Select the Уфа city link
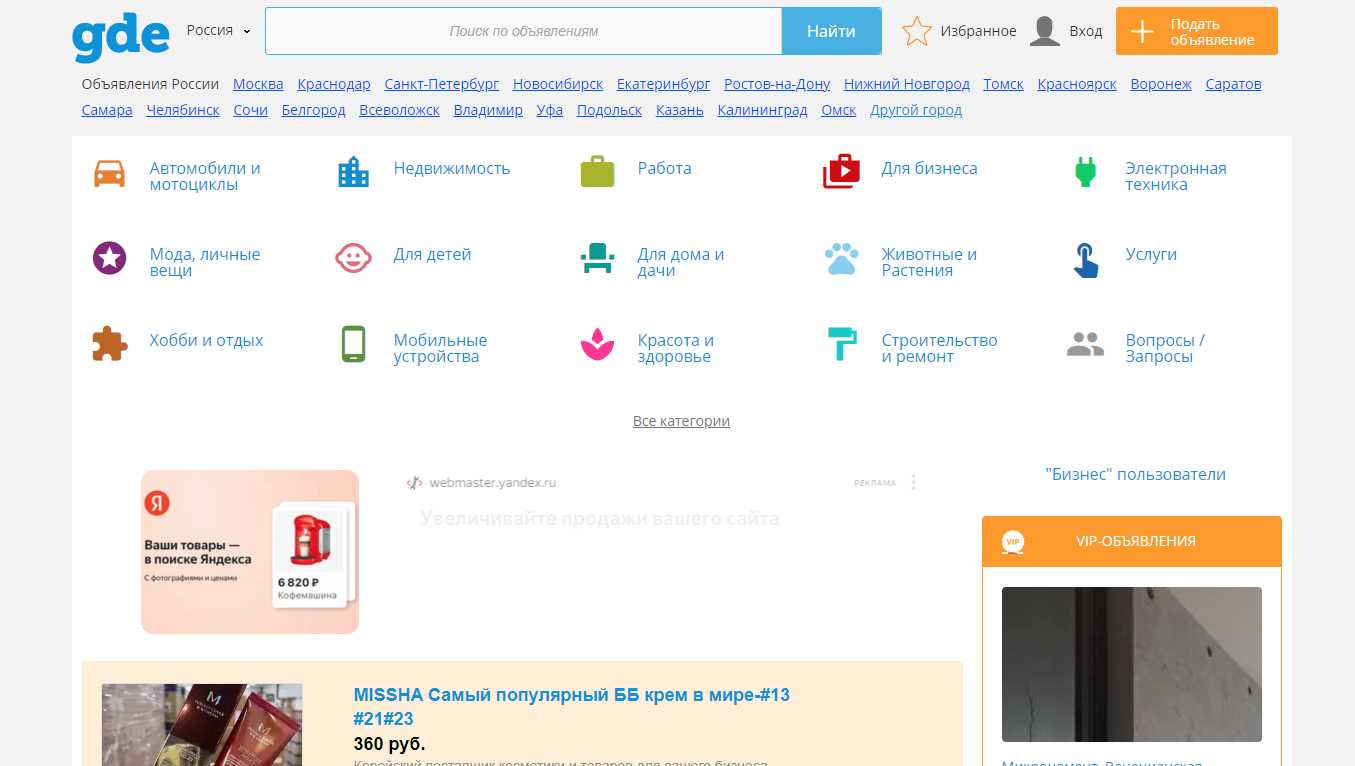1355x766 pixels. pyautogui.click(x=550, y=110)
